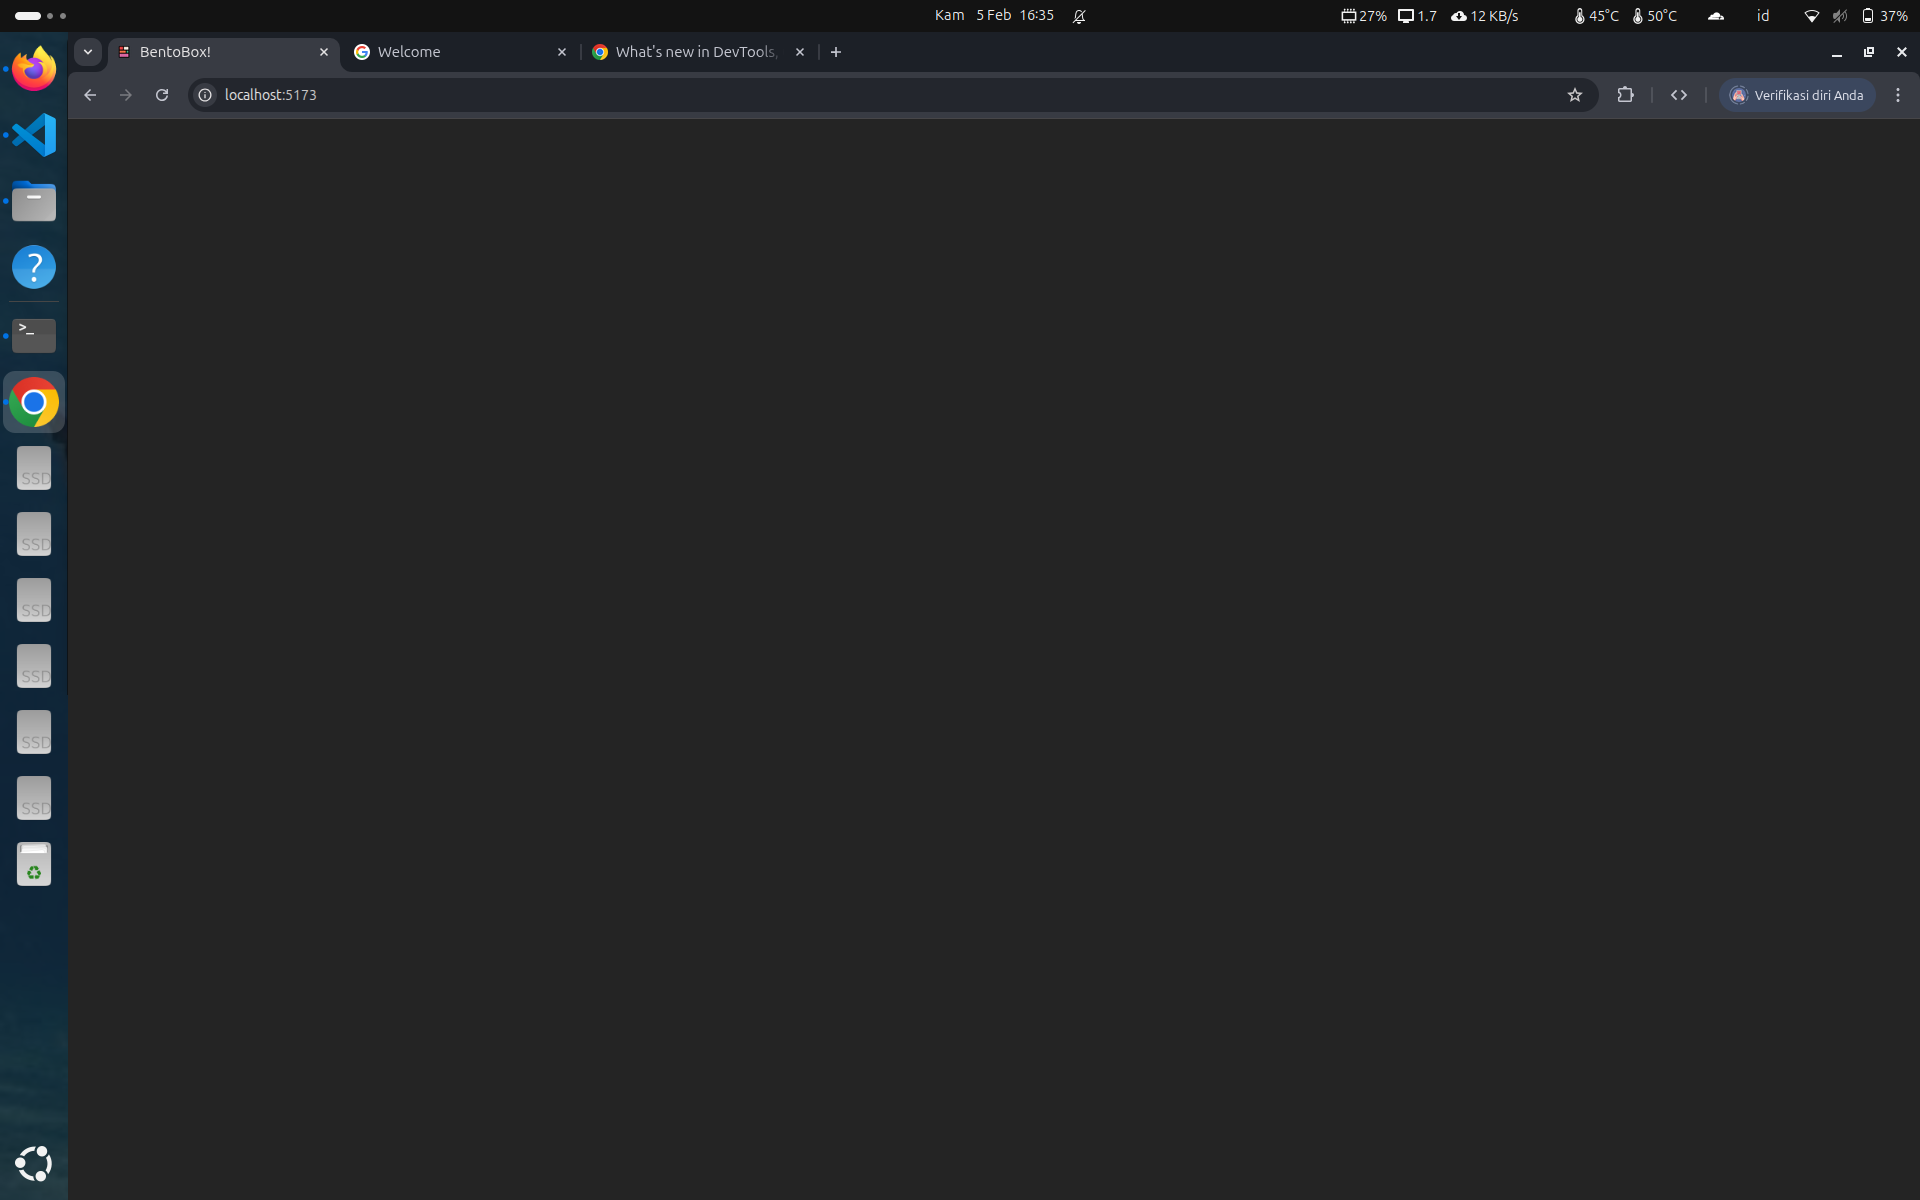Go back using the back arrow

click(90, 95)
